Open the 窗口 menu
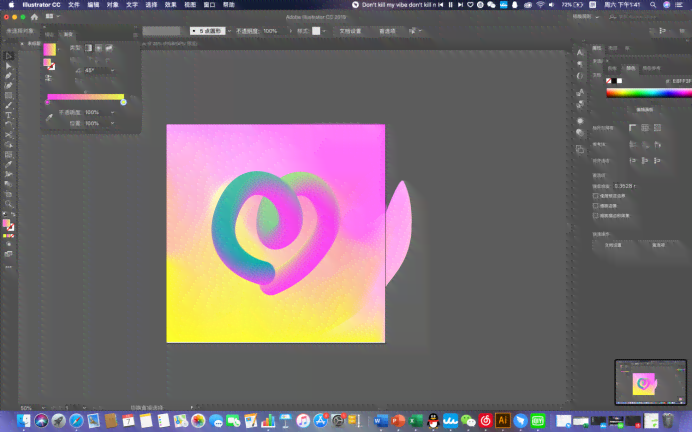The width and height of the screenshot is (692, 433). point(209,5)
